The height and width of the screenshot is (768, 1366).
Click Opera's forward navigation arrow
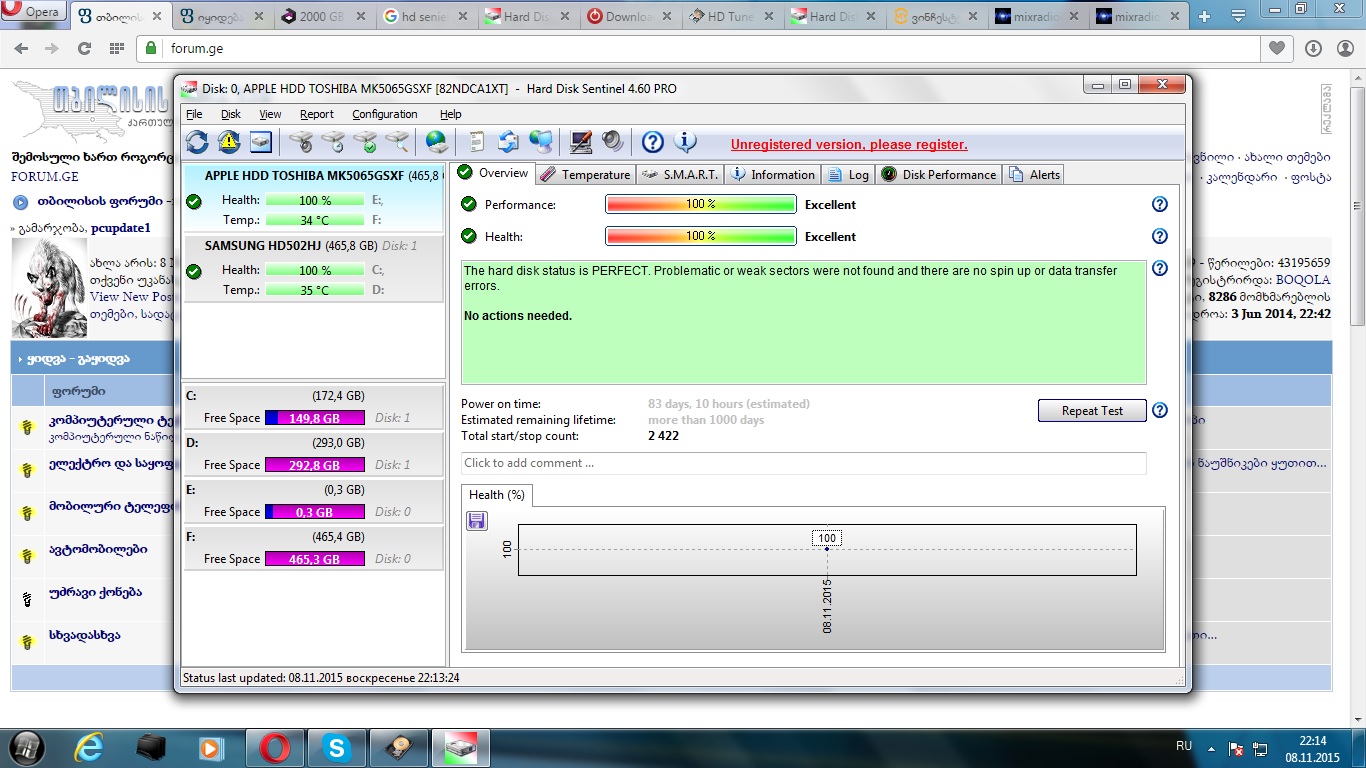tap(52, 48)
